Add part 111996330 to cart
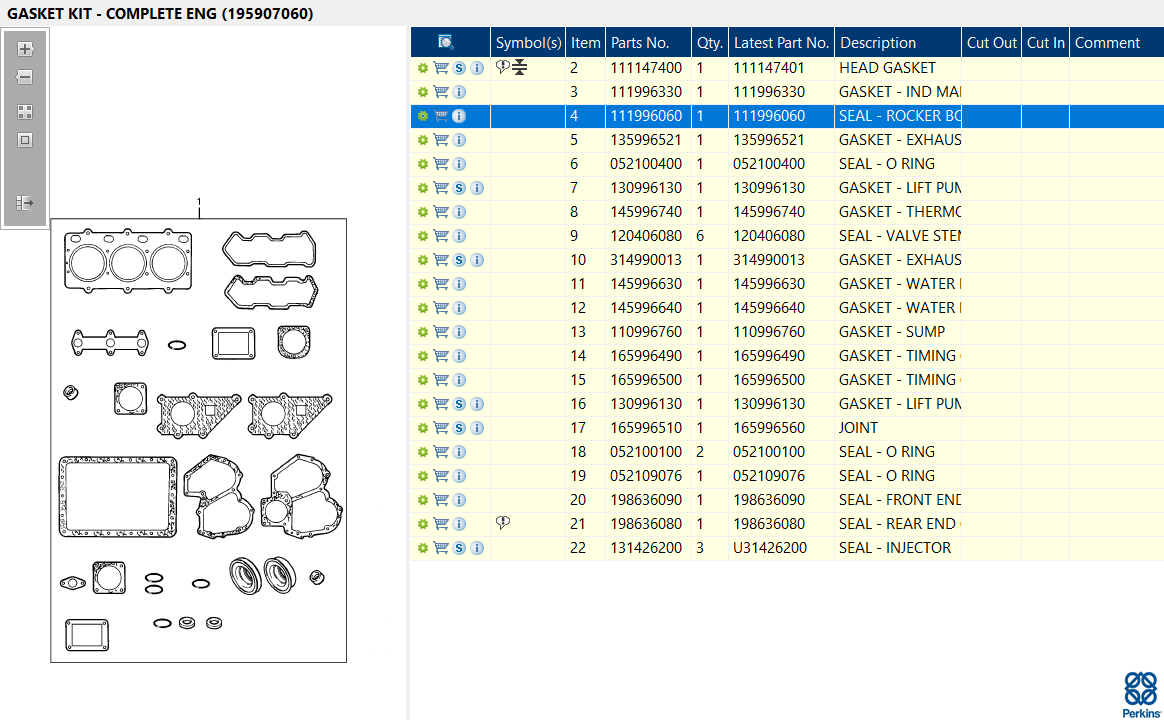Viewport: 1164px width, 720px height. (x=441, y=91)
